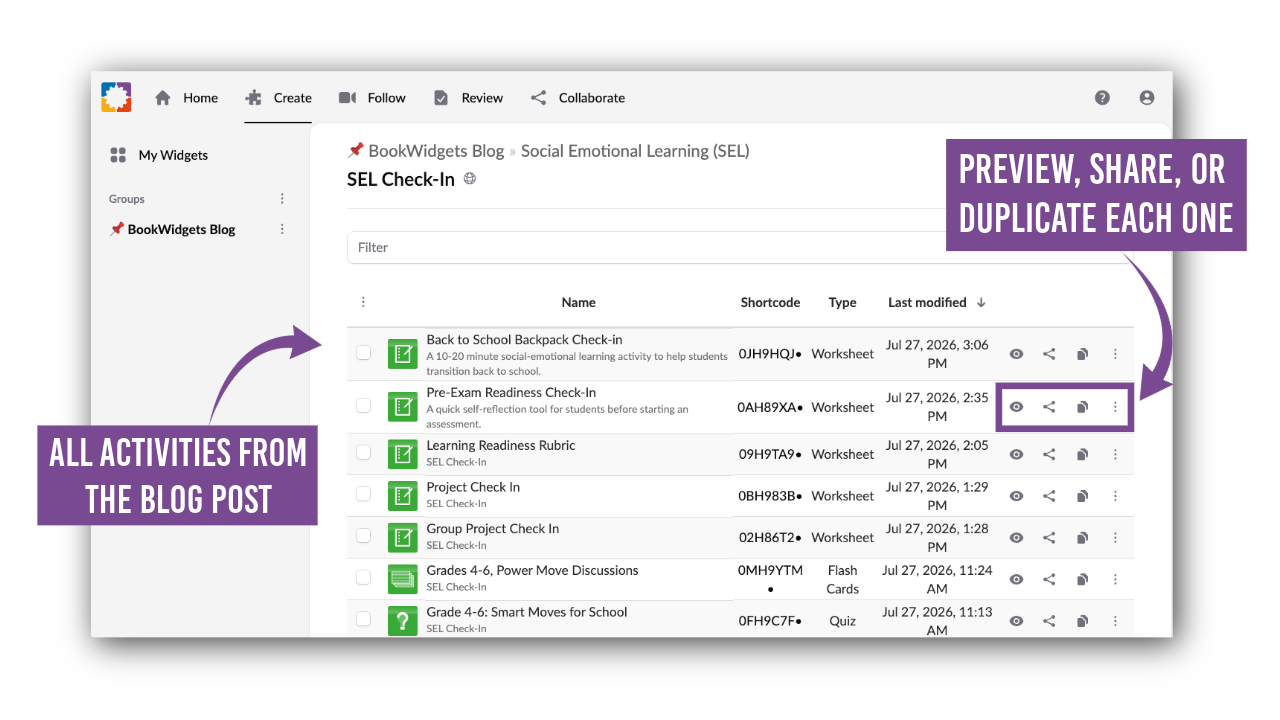Select the Project Check In row checkbox
The height and width of the screenshot is (720, 1280).
363,494
